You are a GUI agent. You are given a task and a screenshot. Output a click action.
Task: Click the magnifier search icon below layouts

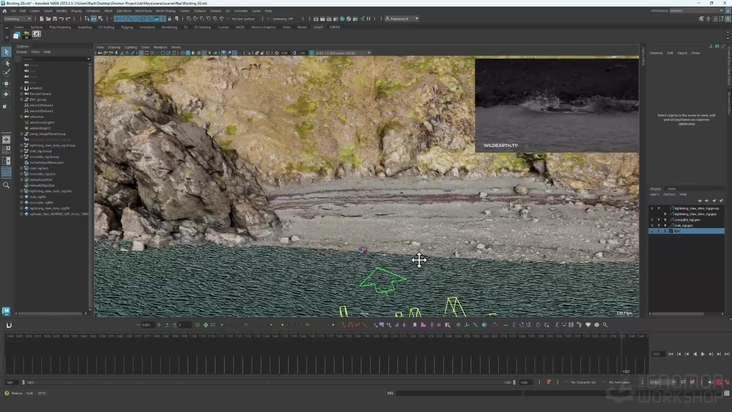[x=6, y=185]
